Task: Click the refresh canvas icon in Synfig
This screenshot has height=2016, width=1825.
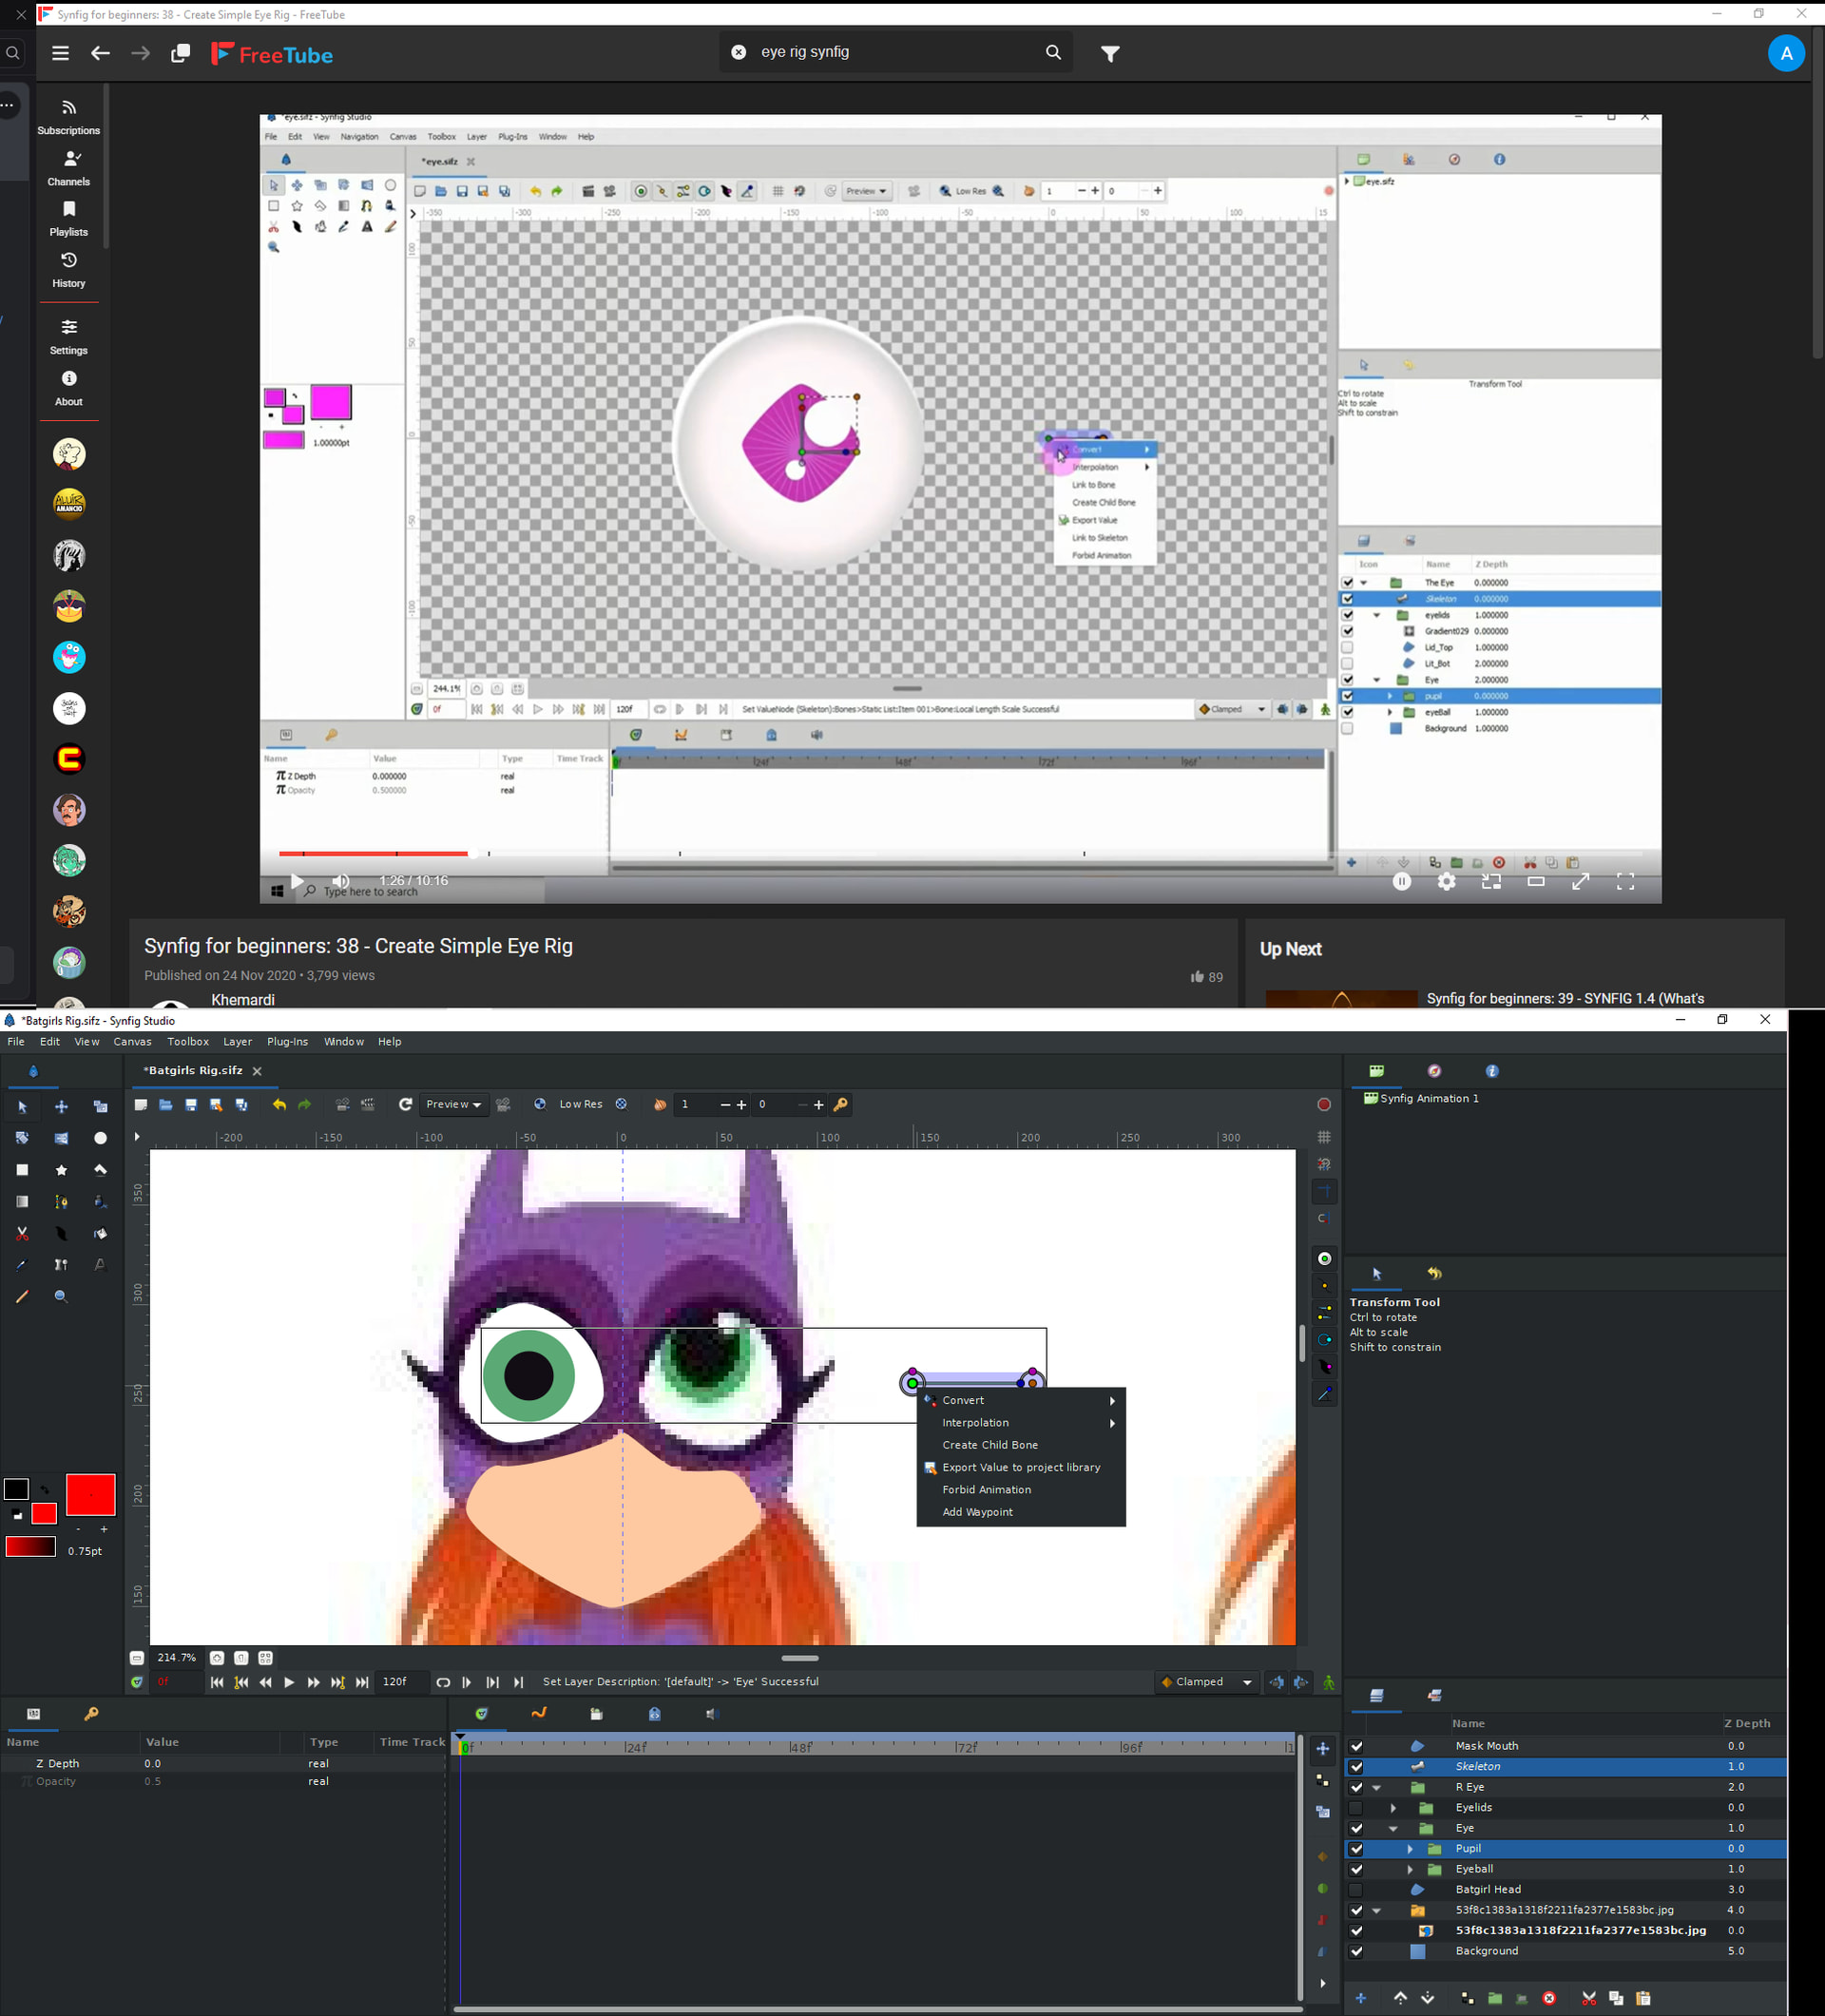Action: coord(405,1104)
